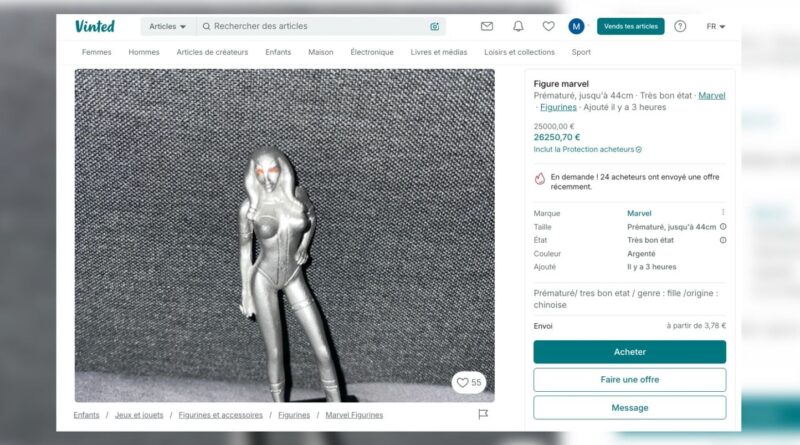The width and height of the screenshot is (800, 445).
Task: Open the Livres et médias tab
Action: tap(439, 52)
